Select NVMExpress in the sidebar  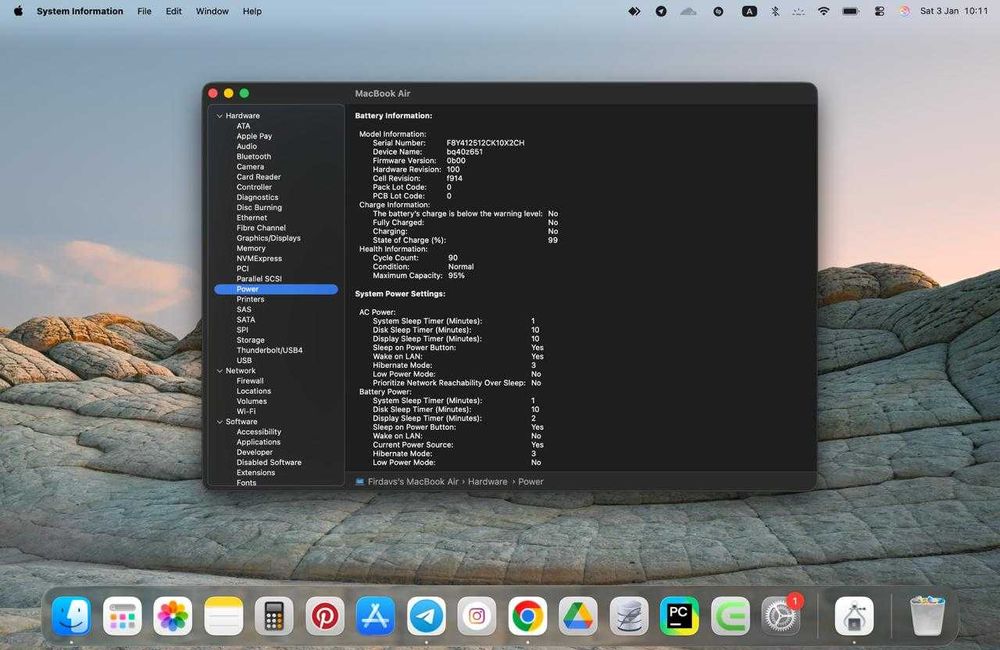coord(259,258)
